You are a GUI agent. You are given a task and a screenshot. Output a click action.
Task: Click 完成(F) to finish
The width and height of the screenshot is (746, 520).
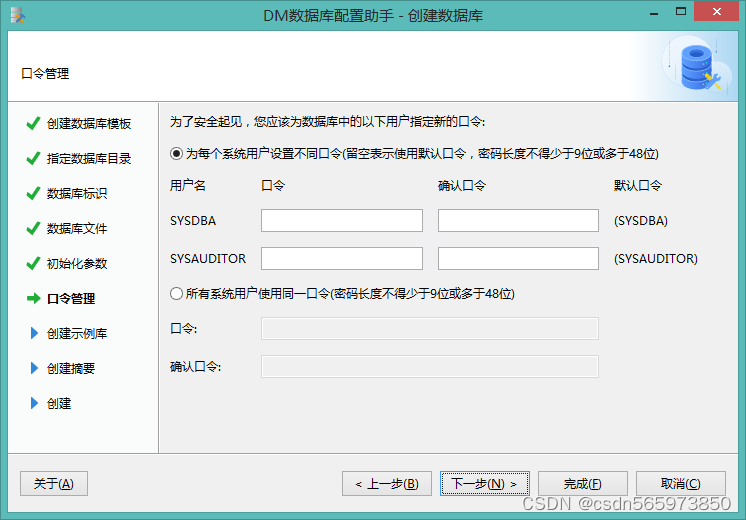coord(583,483)
